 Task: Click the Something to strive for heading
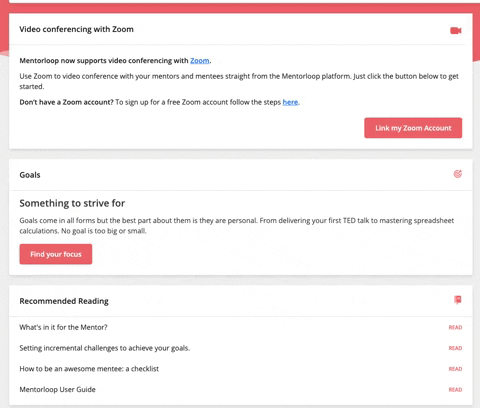point(72,203)
